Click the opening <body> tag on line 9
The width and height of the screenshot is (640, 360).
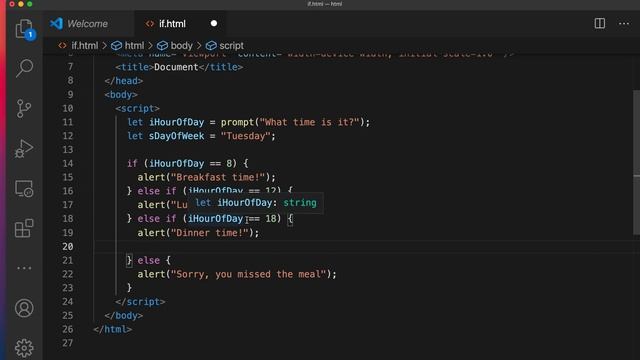121,95
